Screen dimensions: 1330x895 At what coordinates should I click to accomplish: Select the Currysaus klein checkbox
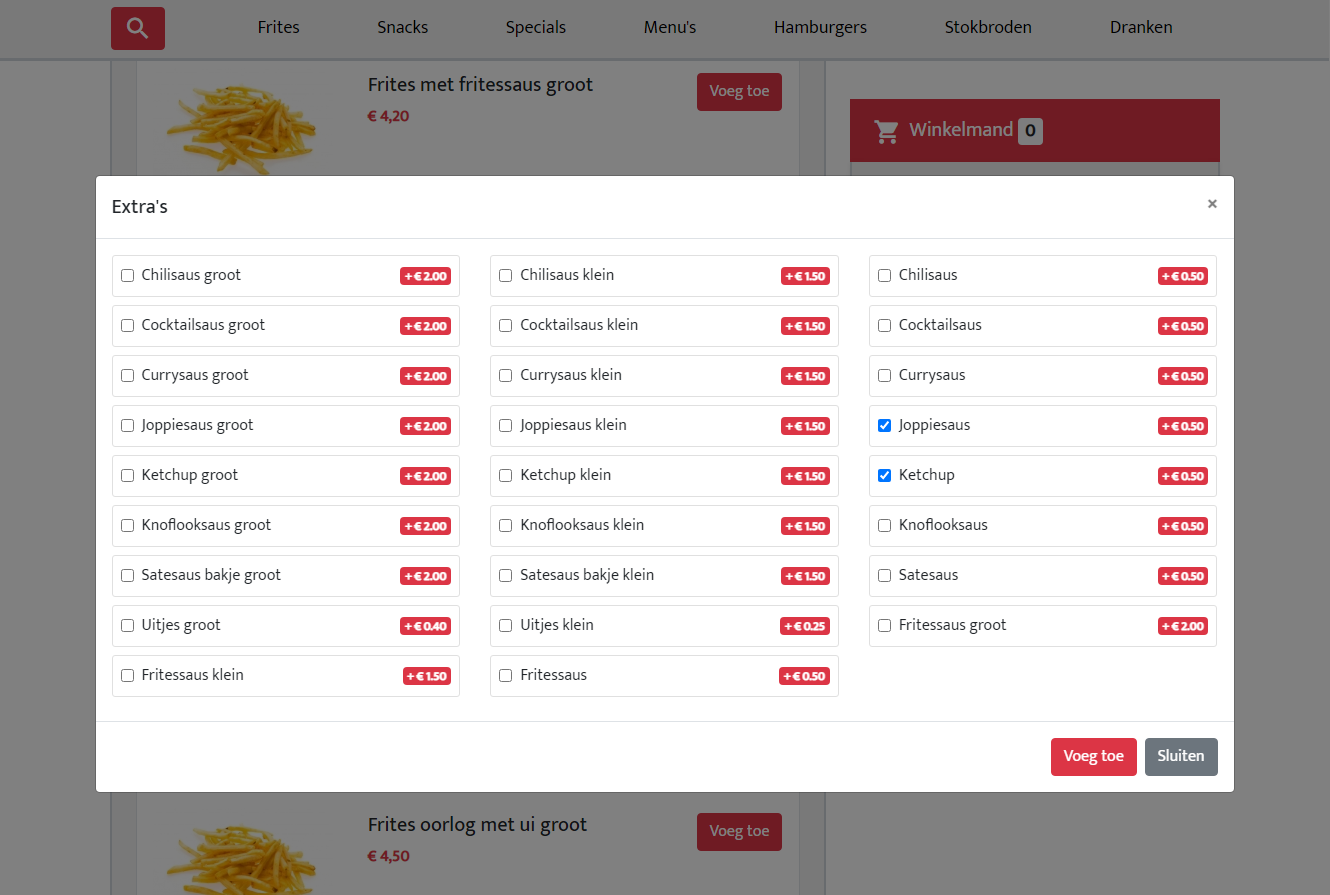coord(505,376)
